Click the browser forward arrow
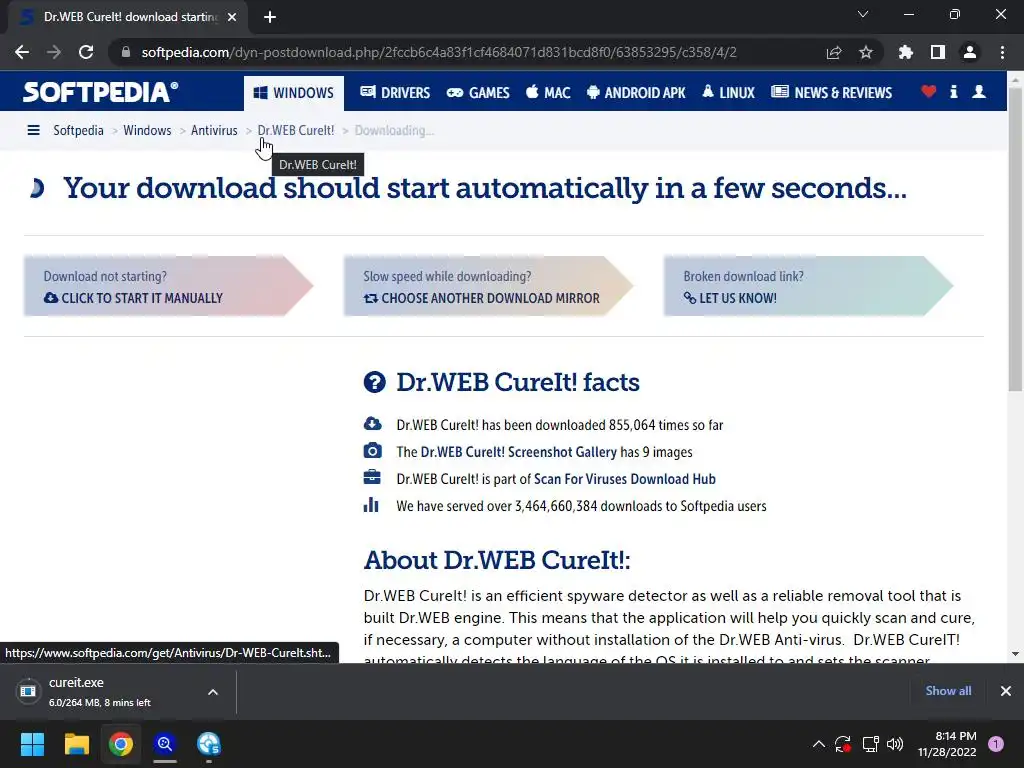1024x768 pixels. pyautogui.click(x=54, y=52)
